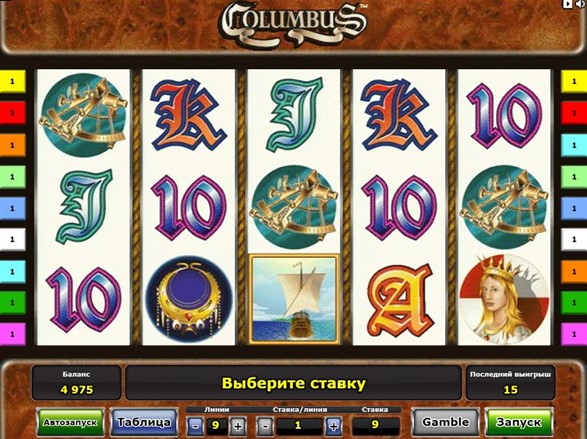Viewport: 587px width, 439px height.
Task: Lower the bet per line with minus
Action: point(265,426)
